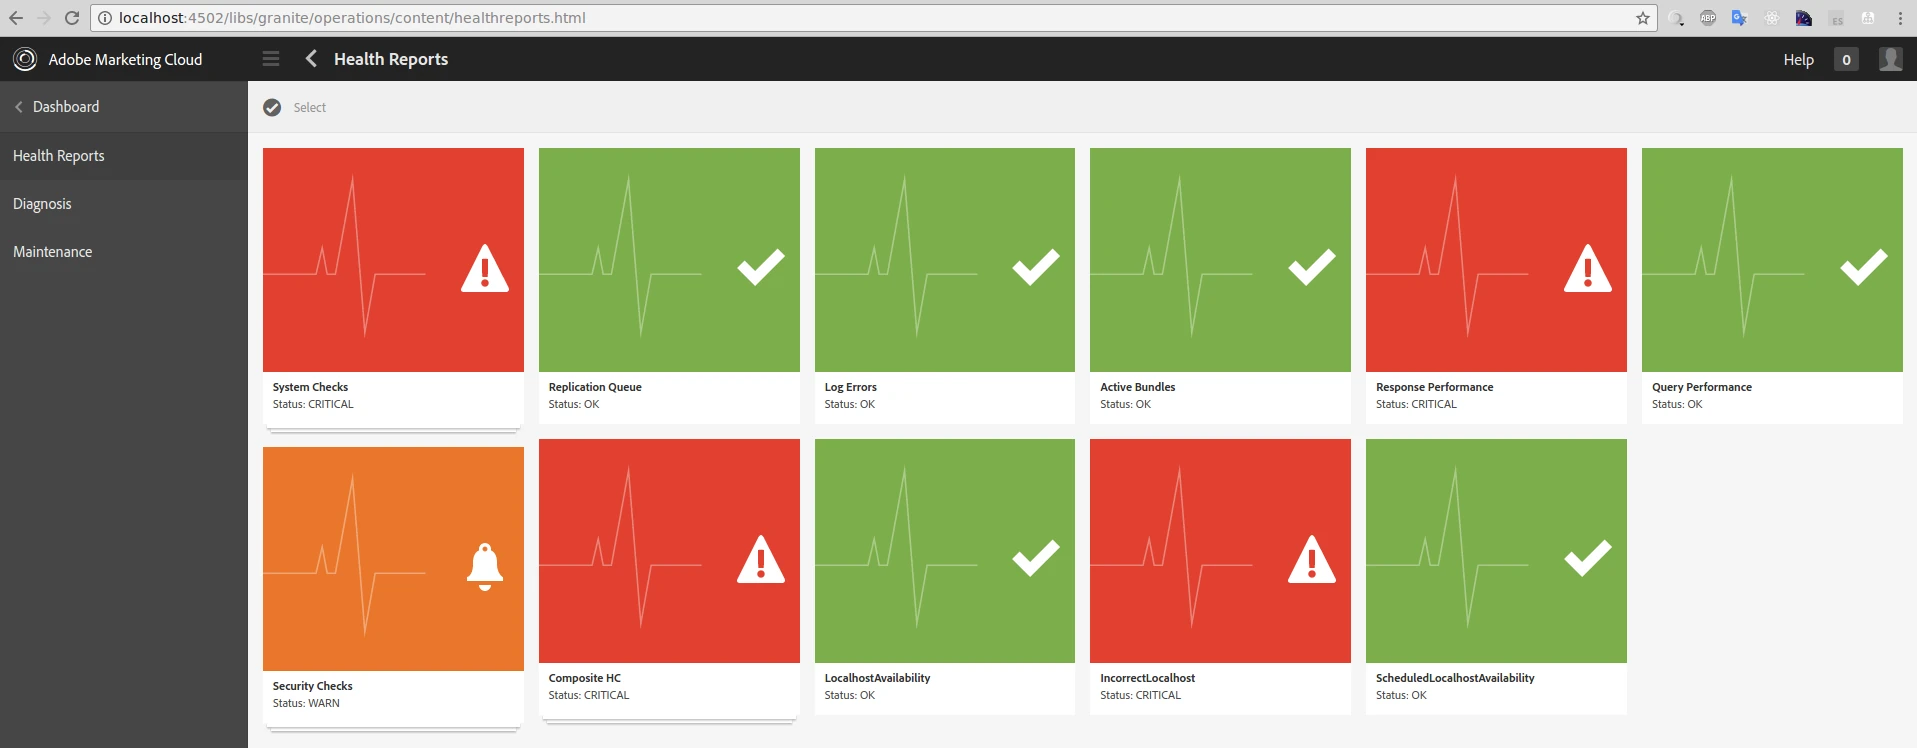Viewport: 1917px width, 748px height.
Task: Open the IncorrectLocalhost card title
Action: pyautogui.click(x=1148, y=678)
